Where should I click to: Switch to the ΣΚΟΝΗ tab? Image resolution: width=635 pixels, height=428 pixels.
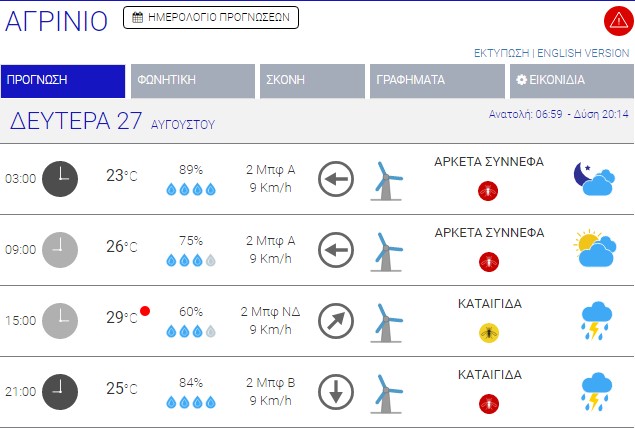(x=311, y=81)
